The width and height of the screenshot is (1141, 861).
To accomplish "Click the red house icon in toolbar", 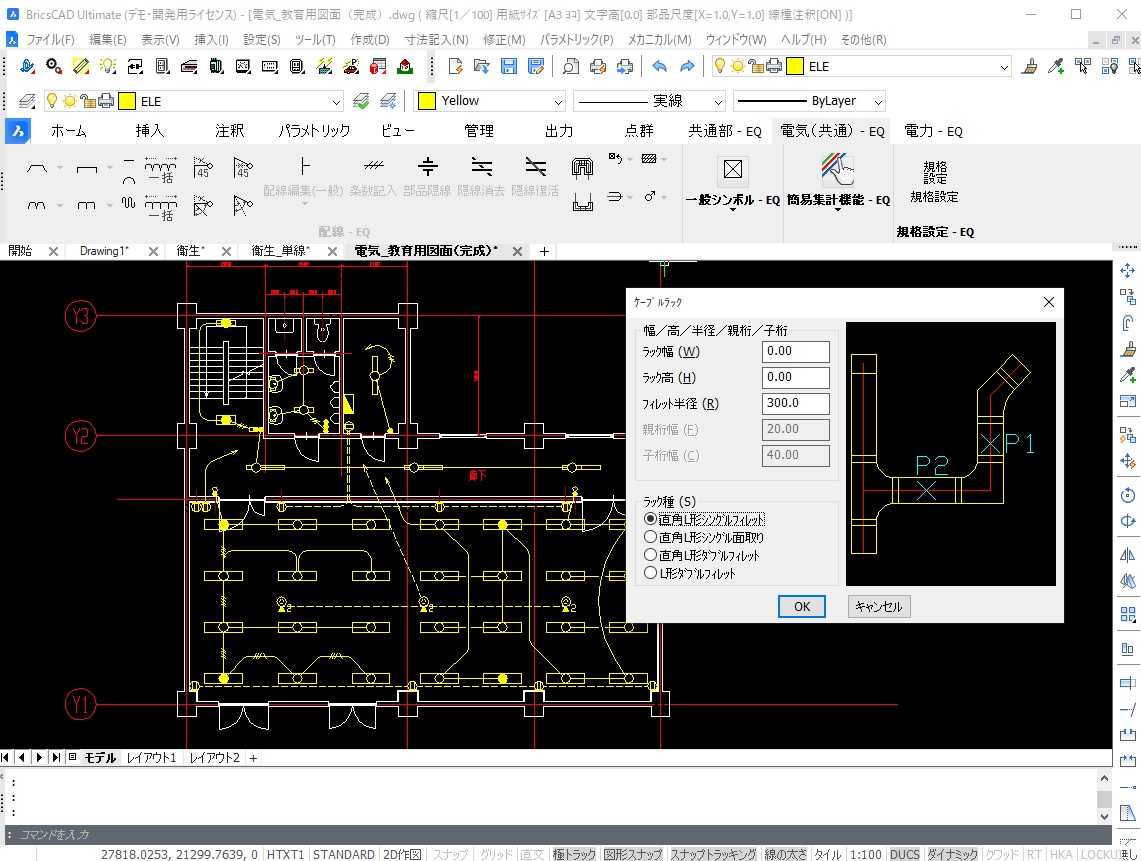I will click(405, 66).
